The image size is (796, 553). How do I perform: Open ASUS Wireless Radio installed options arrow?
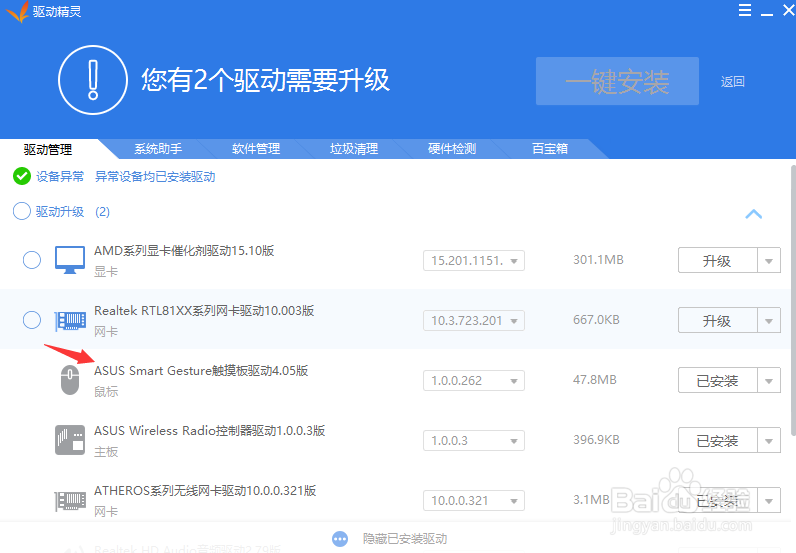769,440
